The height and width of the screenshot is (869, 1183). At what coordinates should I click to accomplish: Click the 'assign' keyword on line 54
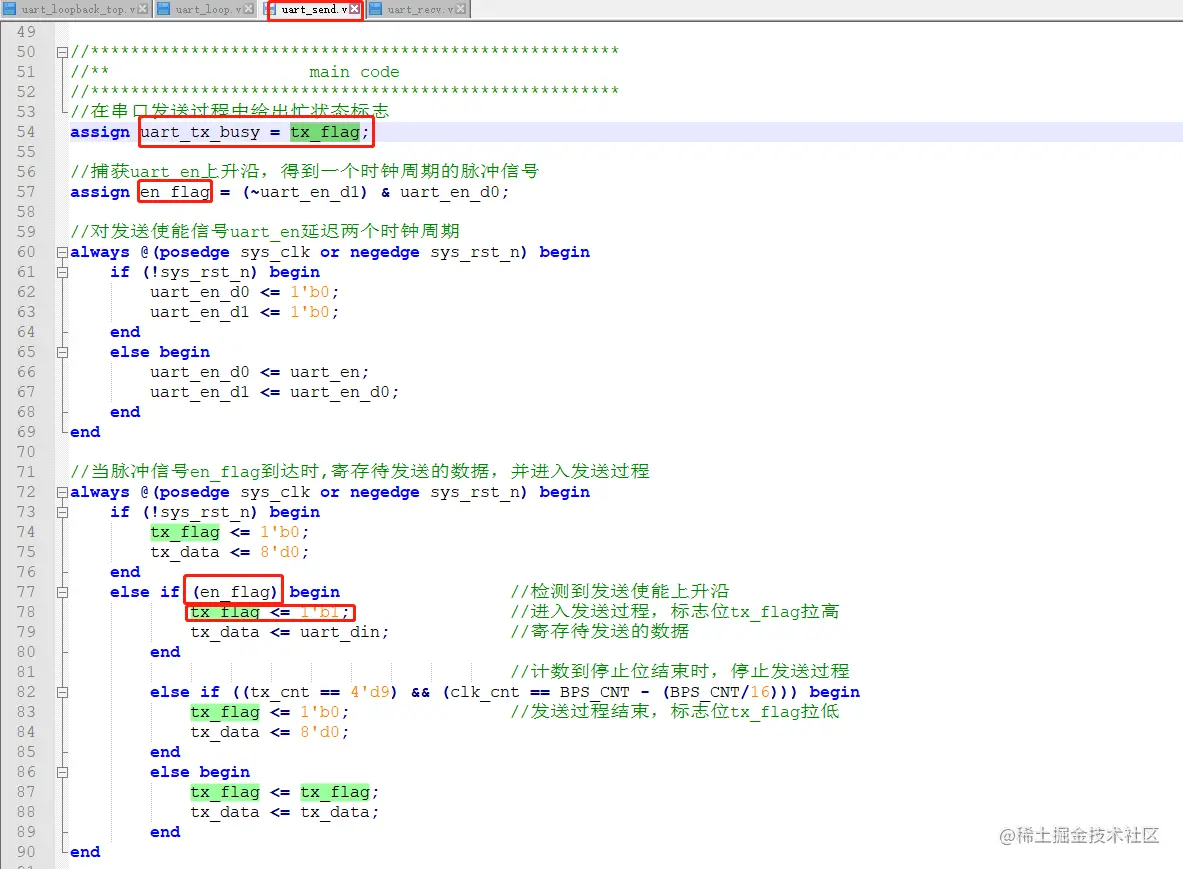(100, 132)
